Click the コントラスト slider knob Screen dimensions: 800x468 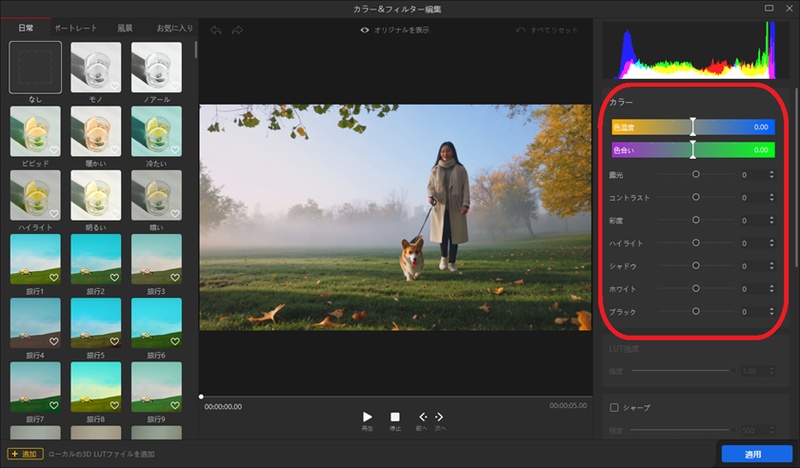(696, 197)
